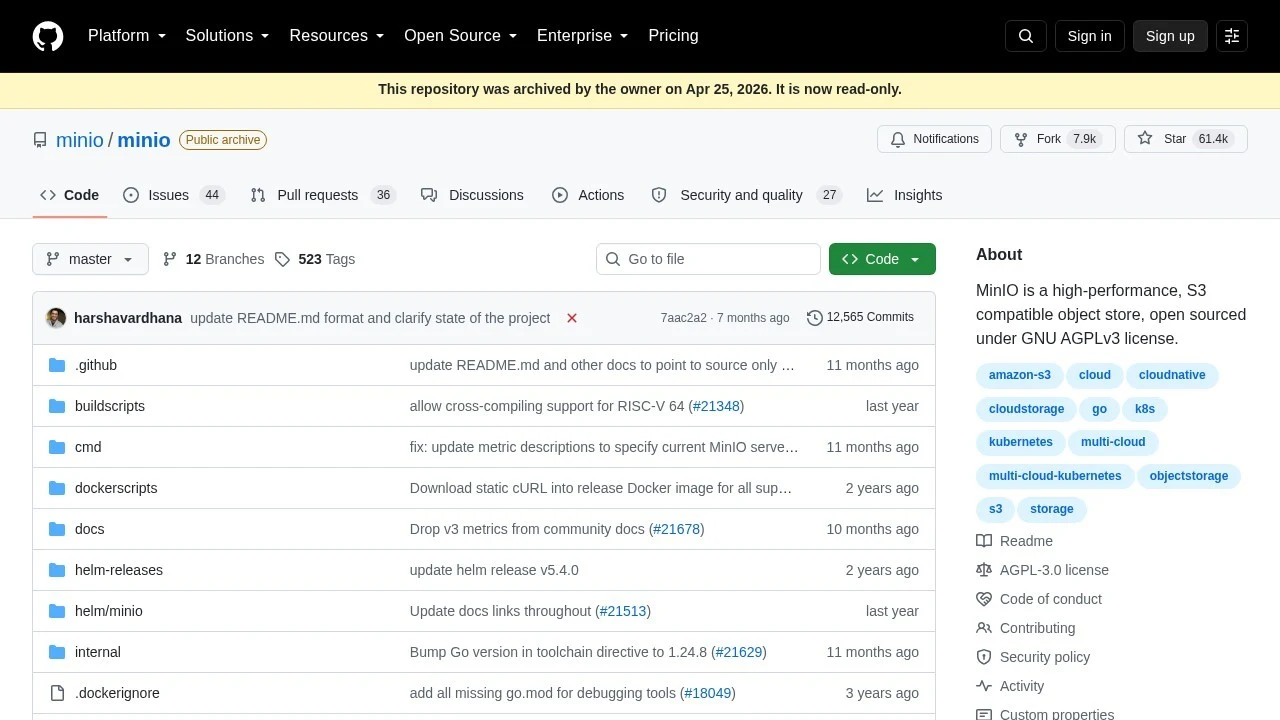Click the branch icon next to 12 Branches
Image resolution: width=1280 pixels, height=720 pixels.
click(170, 259)
